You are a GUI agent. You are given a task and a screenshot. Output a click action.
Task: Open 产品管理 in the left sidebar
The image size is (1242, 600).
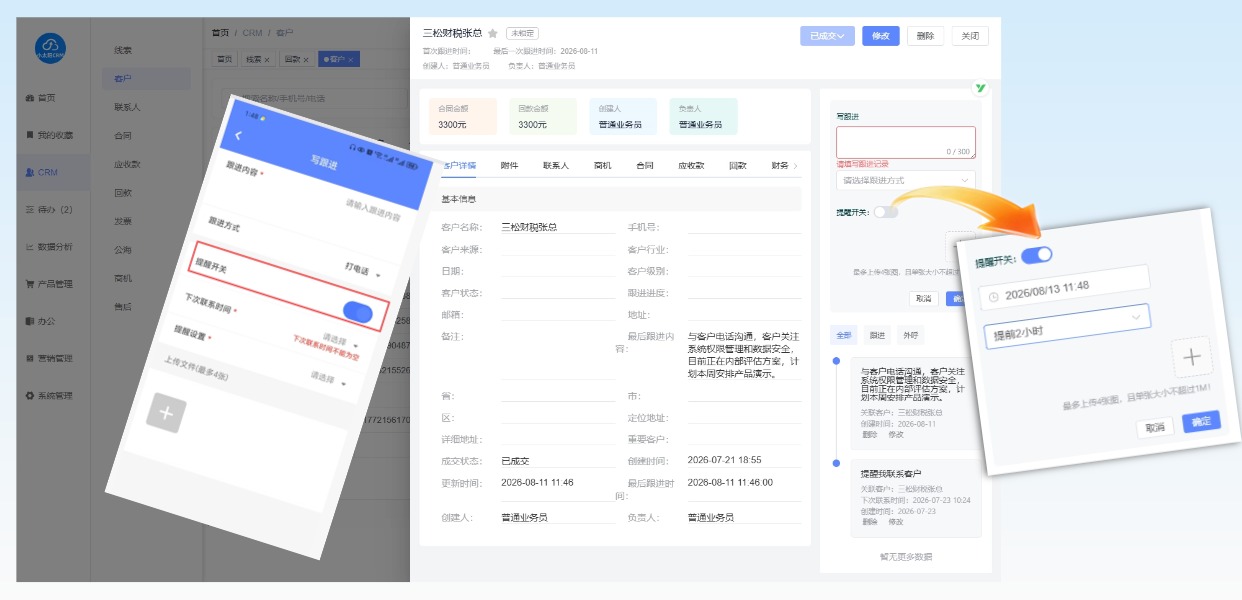(x=55, y=283)
